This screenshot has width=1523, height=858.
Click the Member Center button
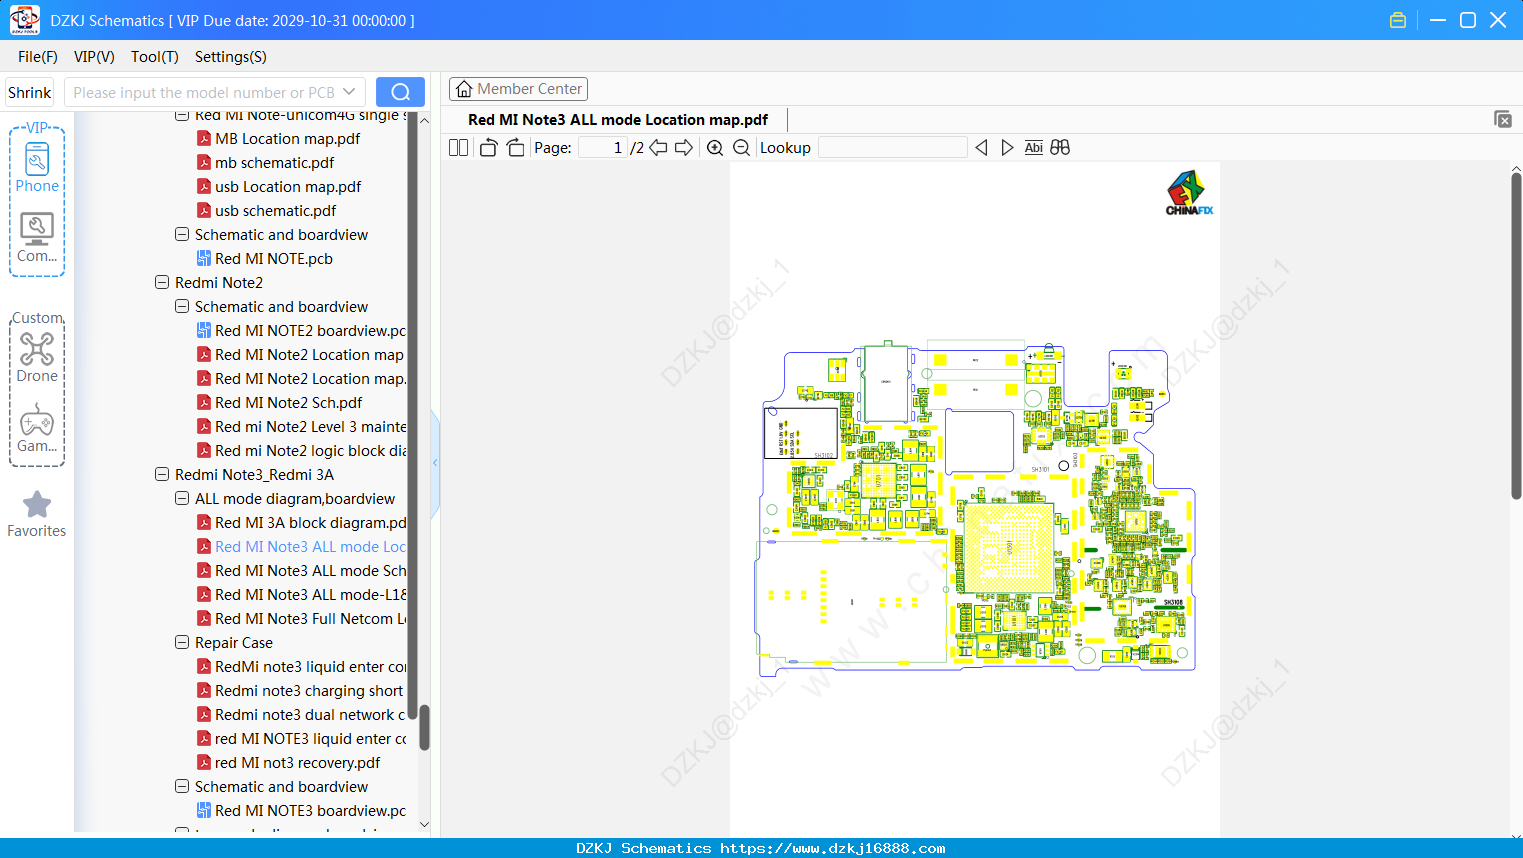point(518,89)
